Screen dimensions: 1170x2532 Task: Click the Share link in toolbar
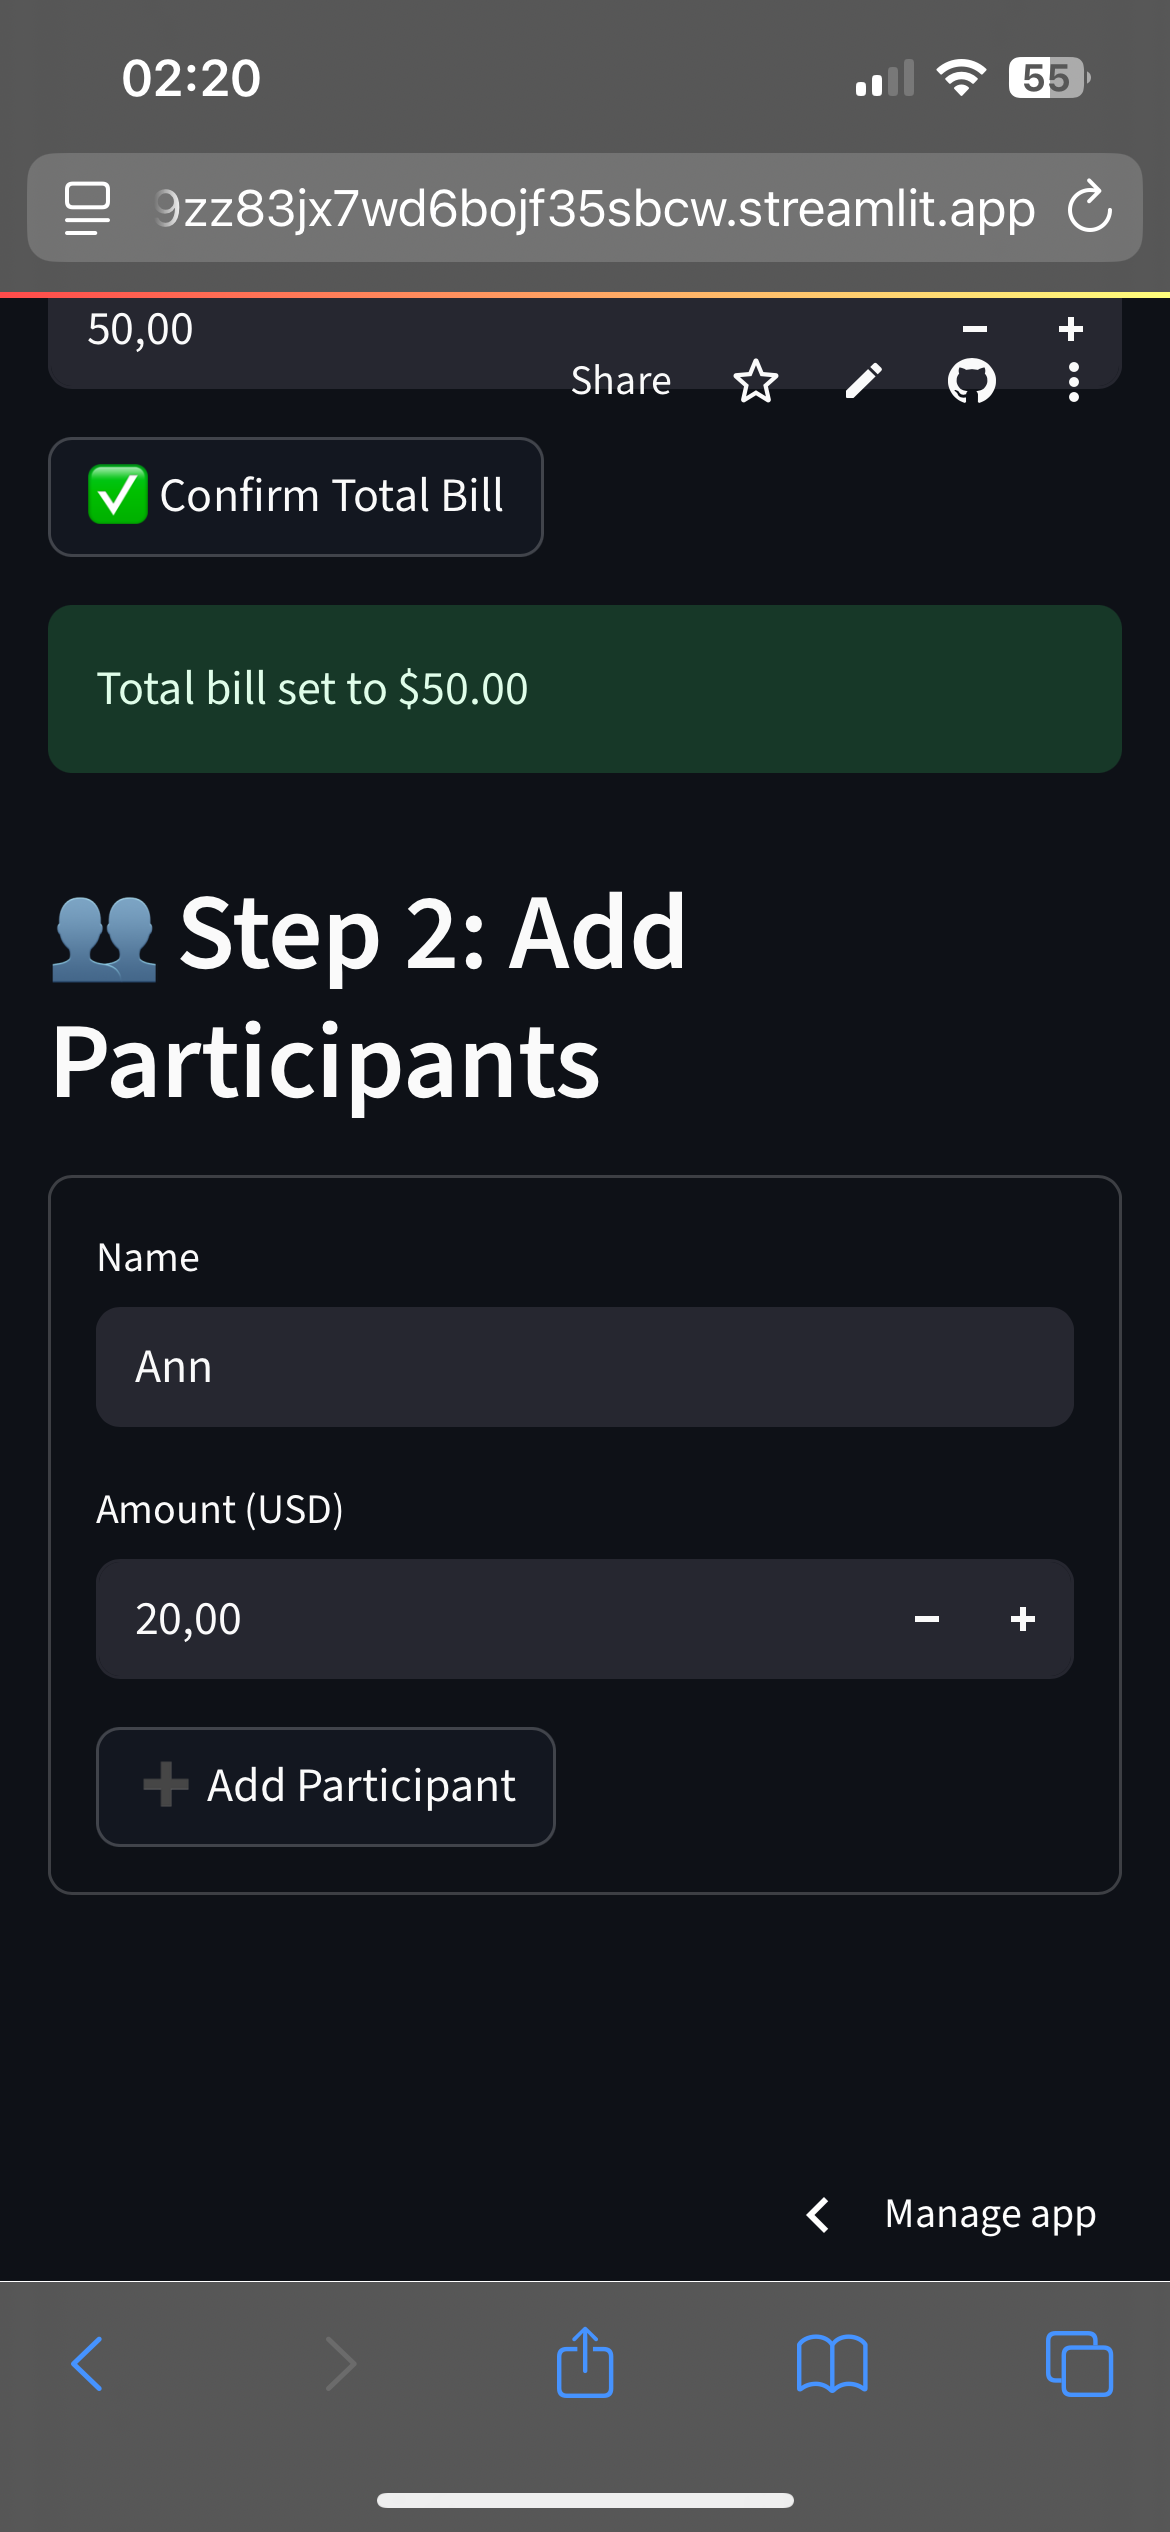tap(621, 381)
